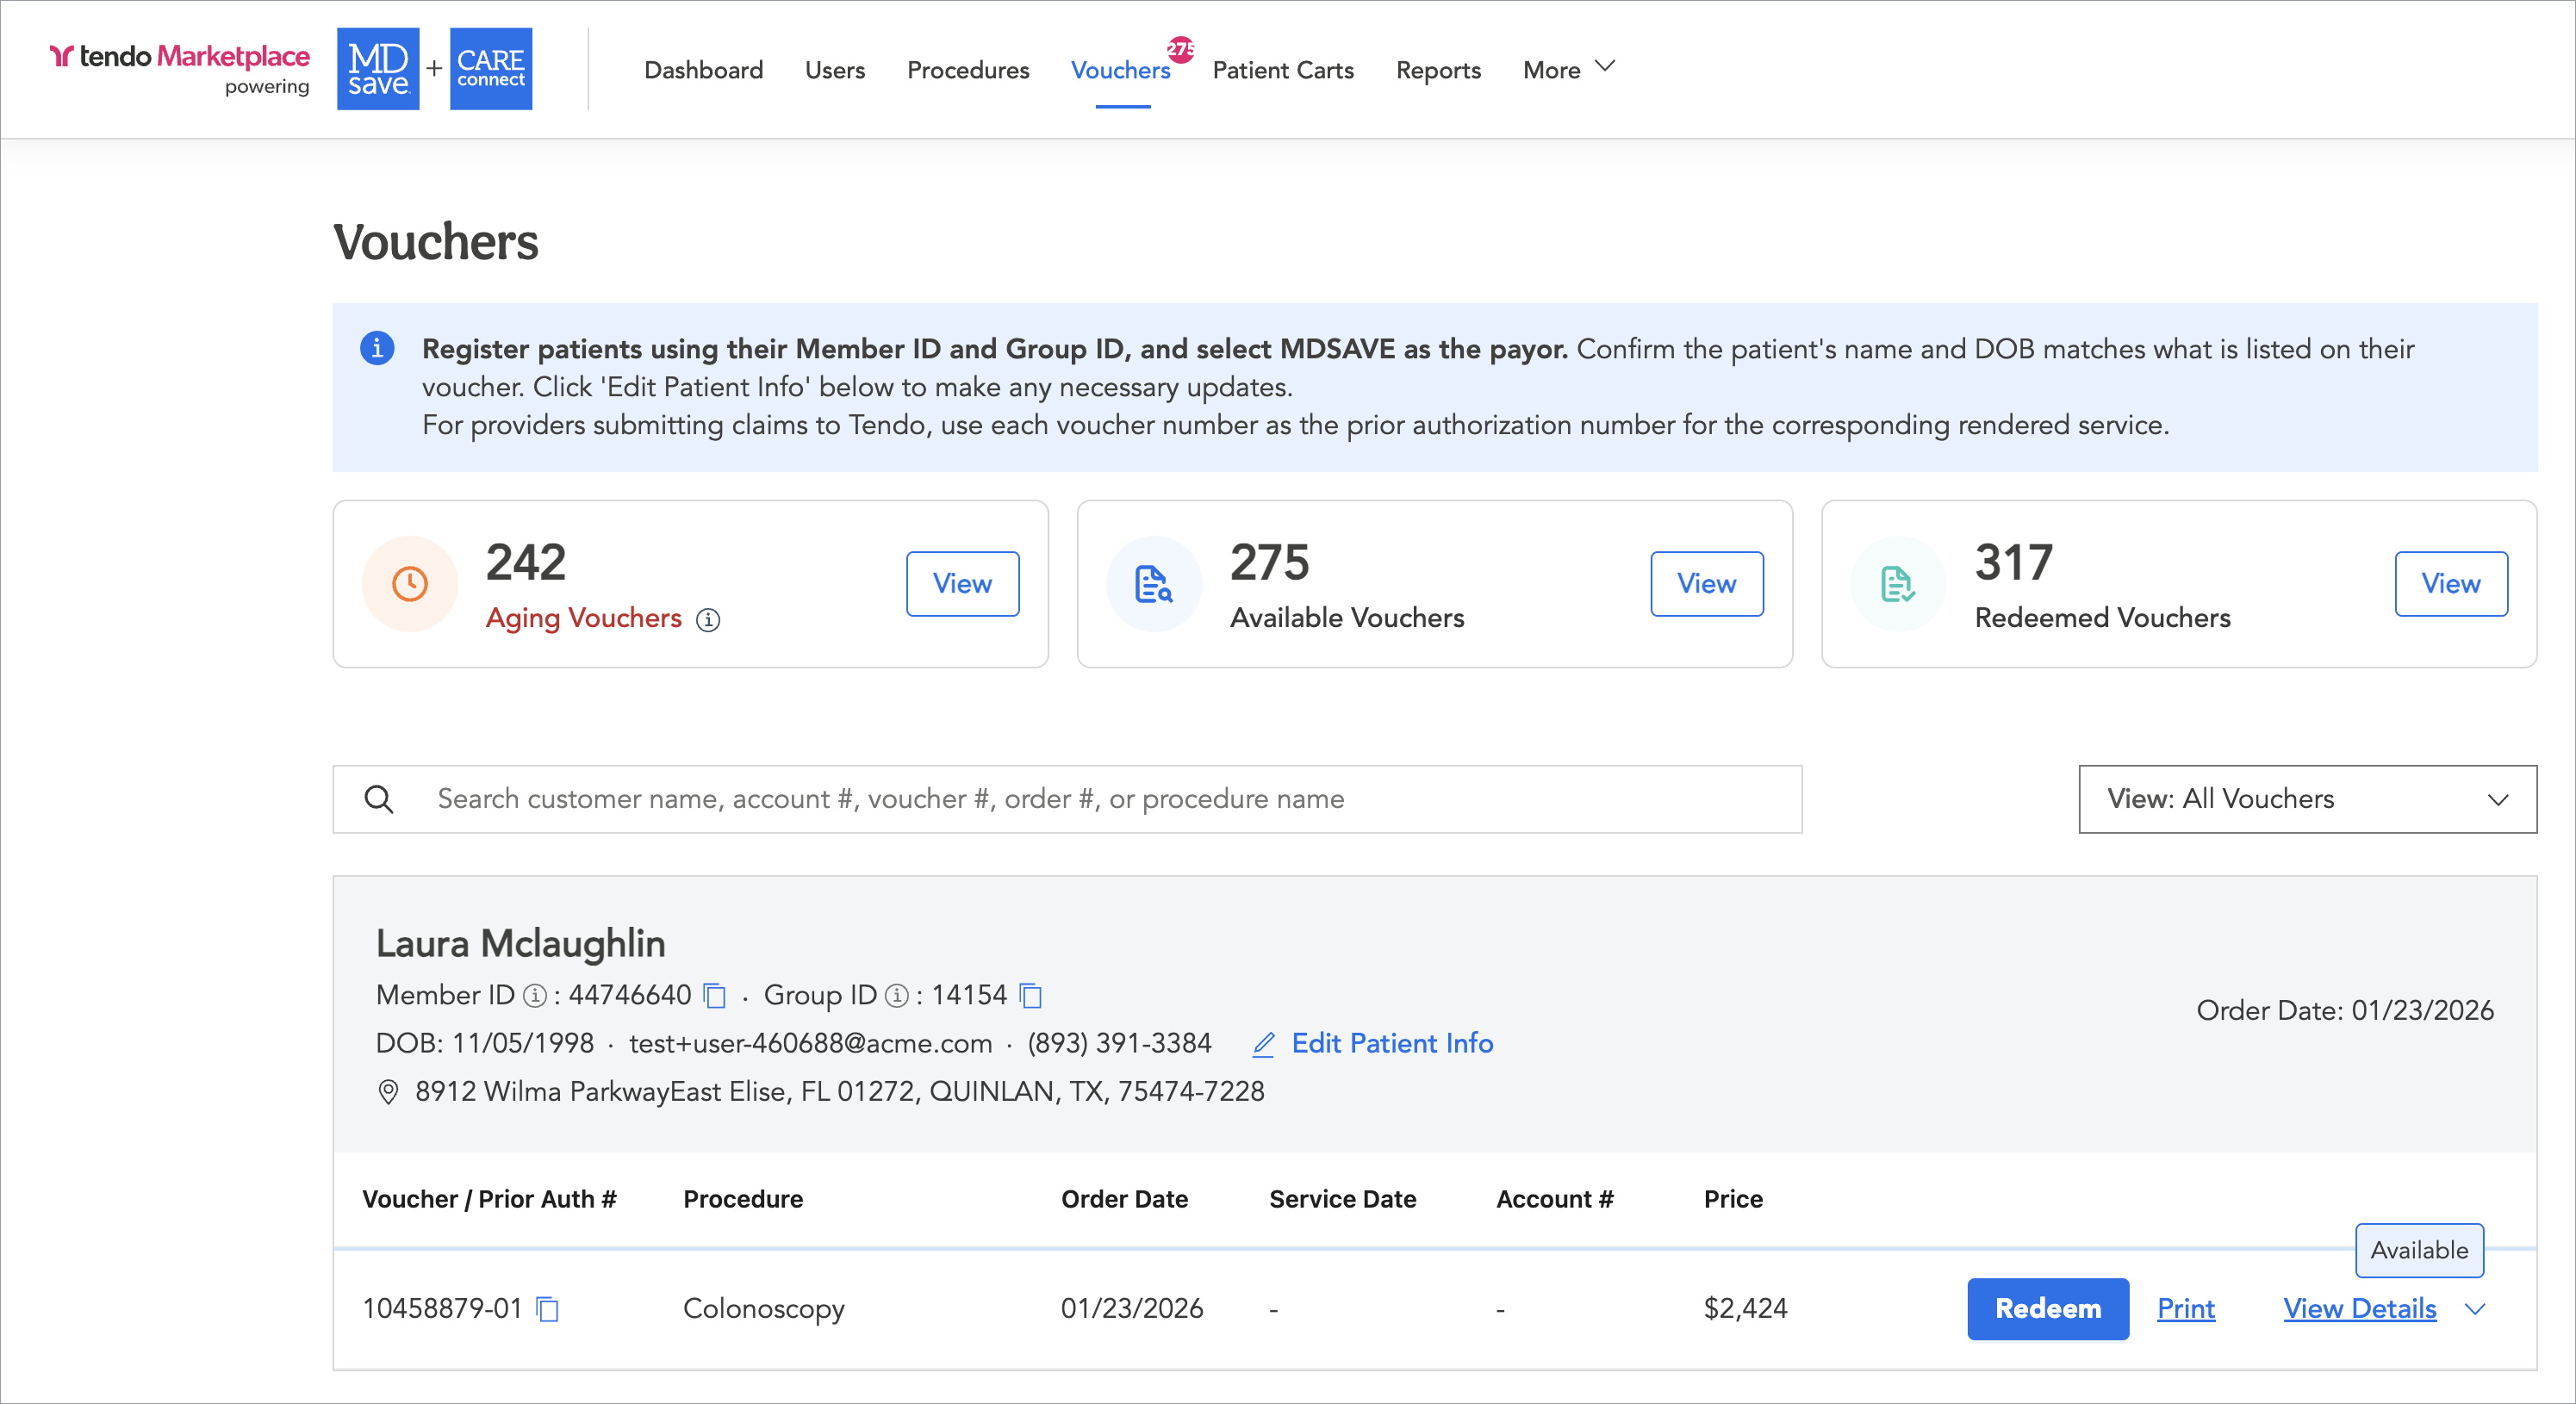Focus the voucher search field

(x=1100, y=798)
